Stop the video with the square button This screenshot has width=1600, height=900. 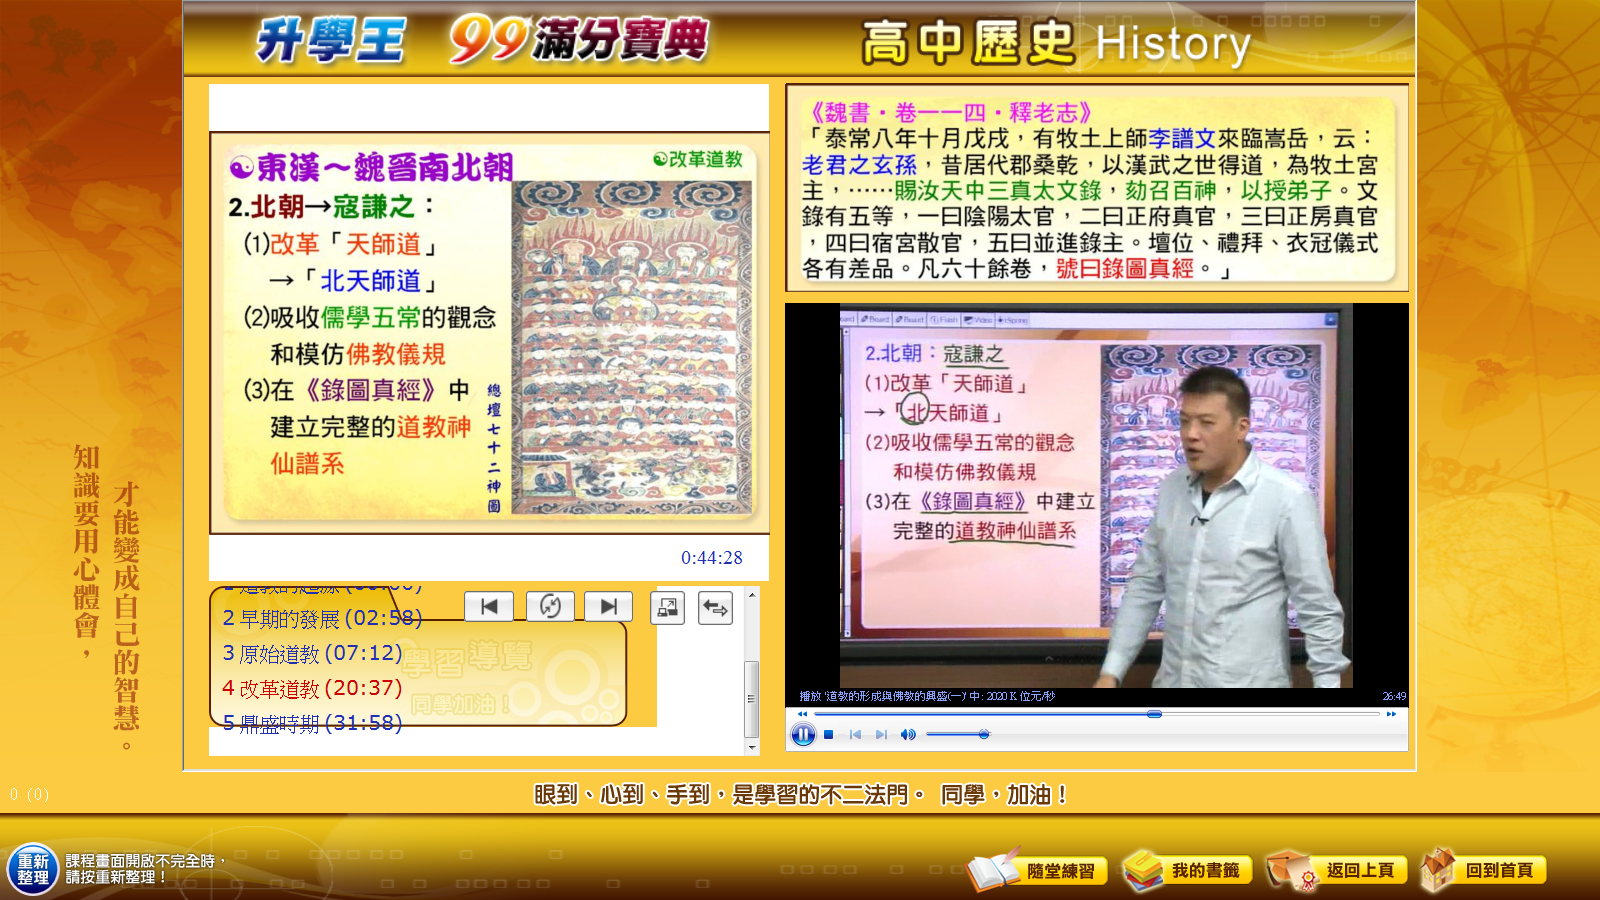coord(829,735)
